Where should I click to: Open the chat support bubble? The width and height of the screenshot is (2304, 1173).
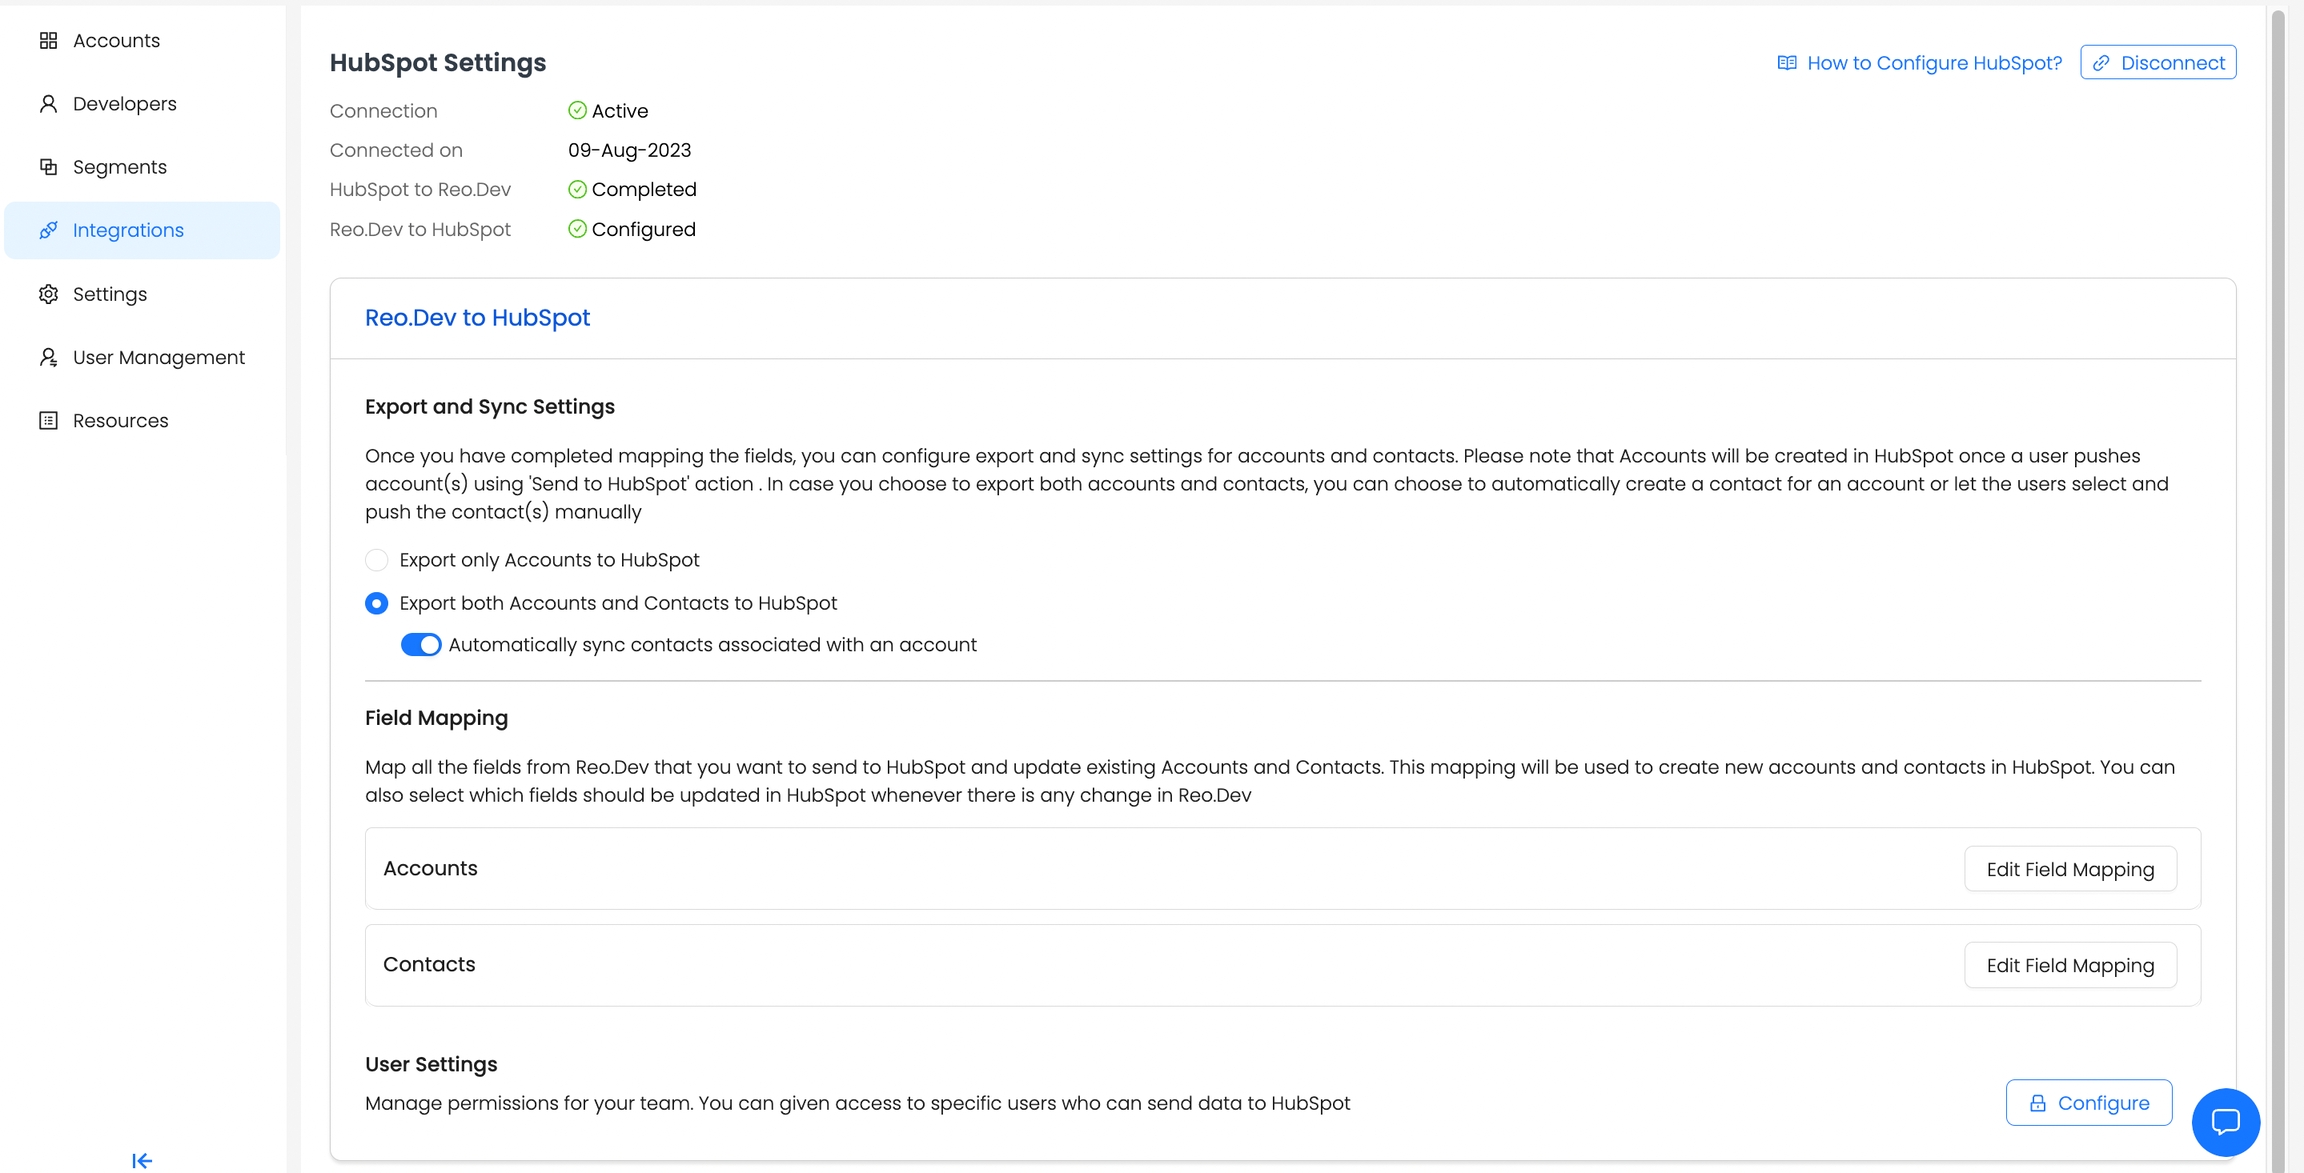click(2225, 1122)
